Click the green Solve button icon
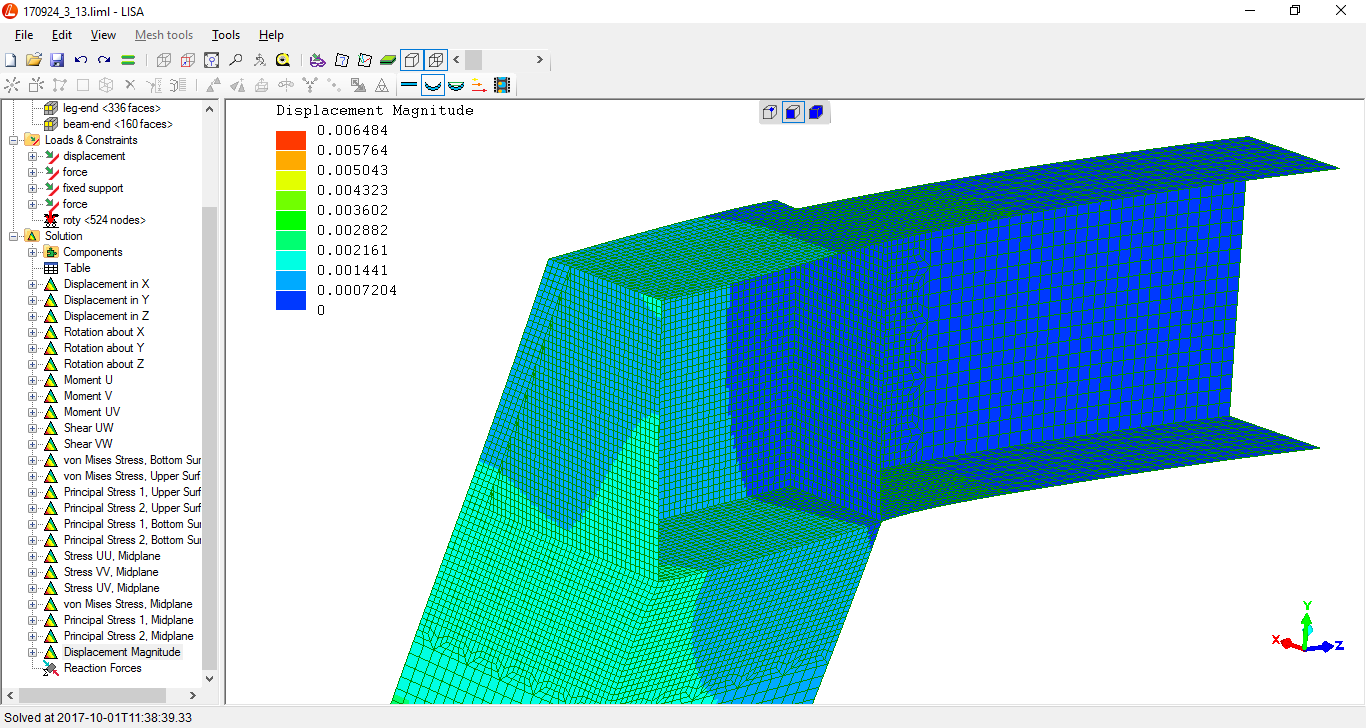 click(x=128, y=60)
